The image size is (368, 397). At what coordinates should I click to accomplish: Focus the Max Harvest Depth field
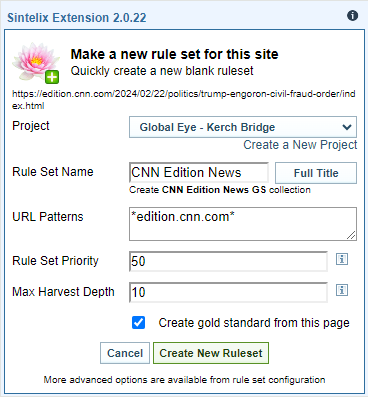[x=228, y=292]
